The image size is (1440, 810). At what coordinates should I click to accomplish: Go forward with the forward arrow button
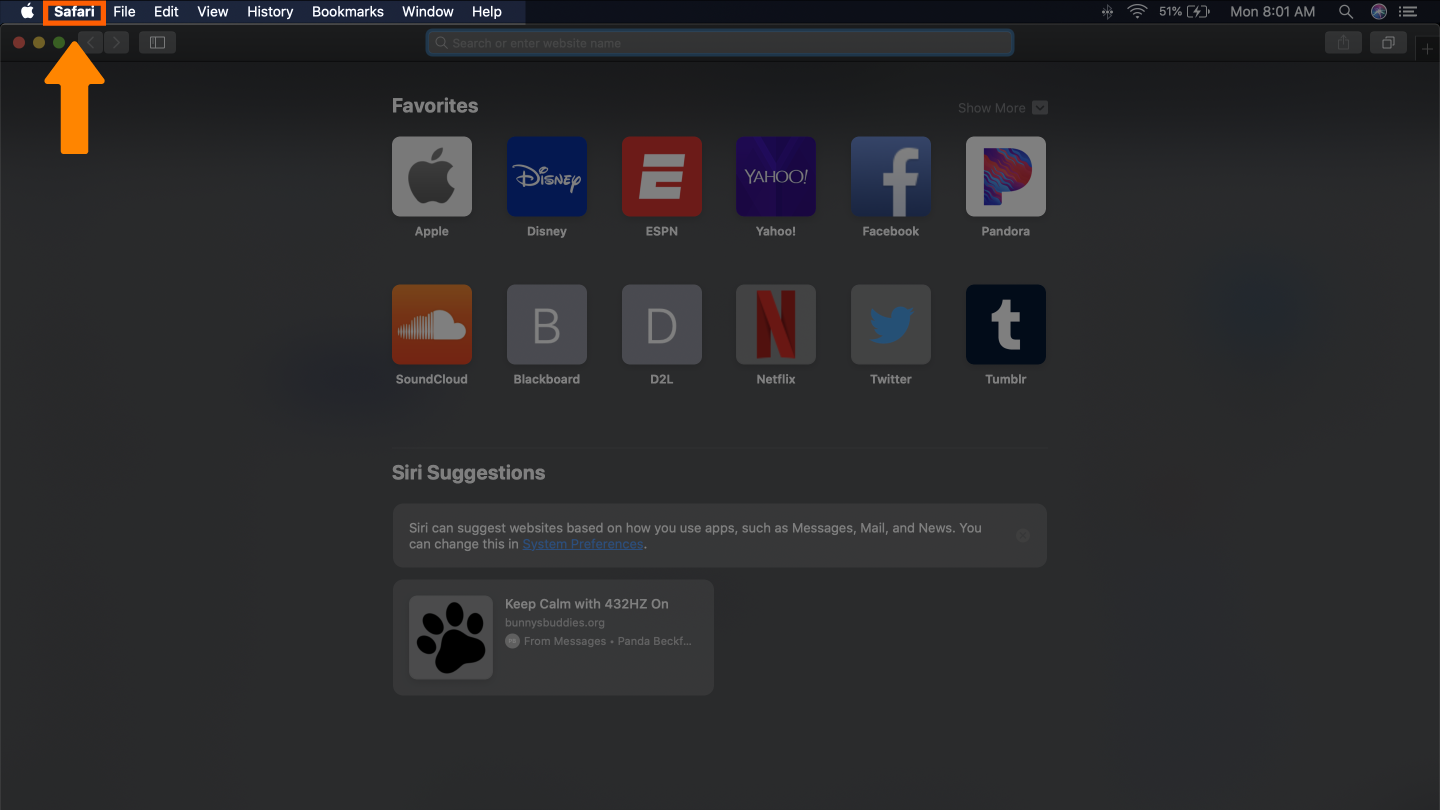tap(117, 42)
